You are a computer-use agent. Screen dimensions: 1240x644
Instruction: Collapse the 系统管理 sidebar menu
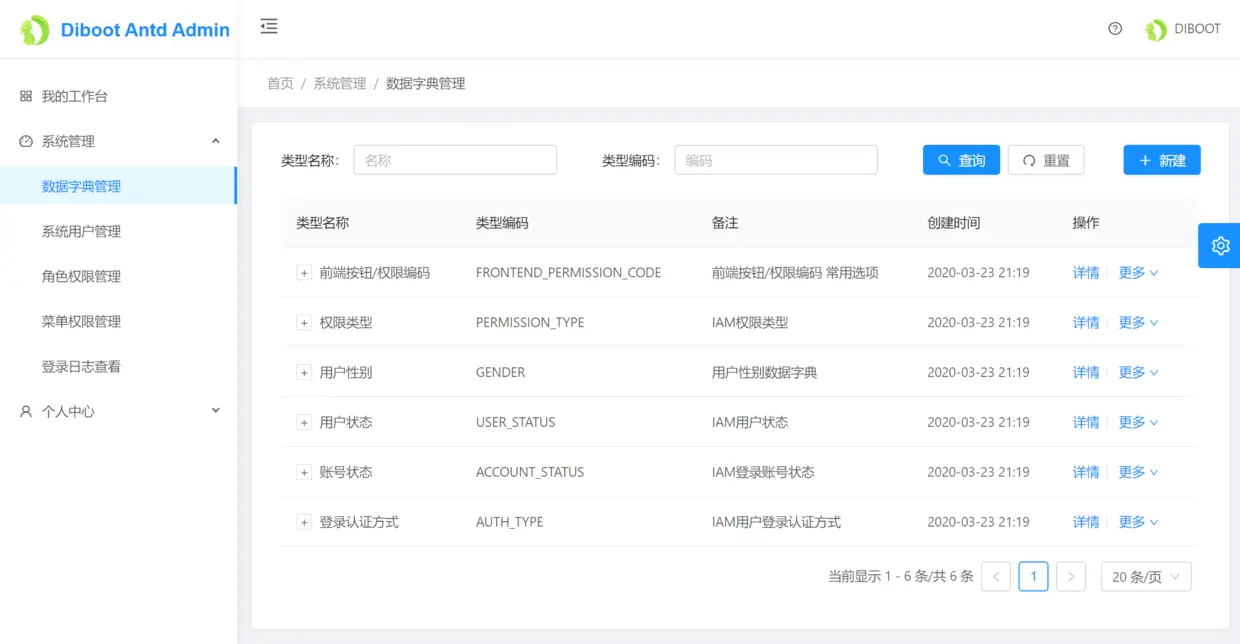[120, 141]
